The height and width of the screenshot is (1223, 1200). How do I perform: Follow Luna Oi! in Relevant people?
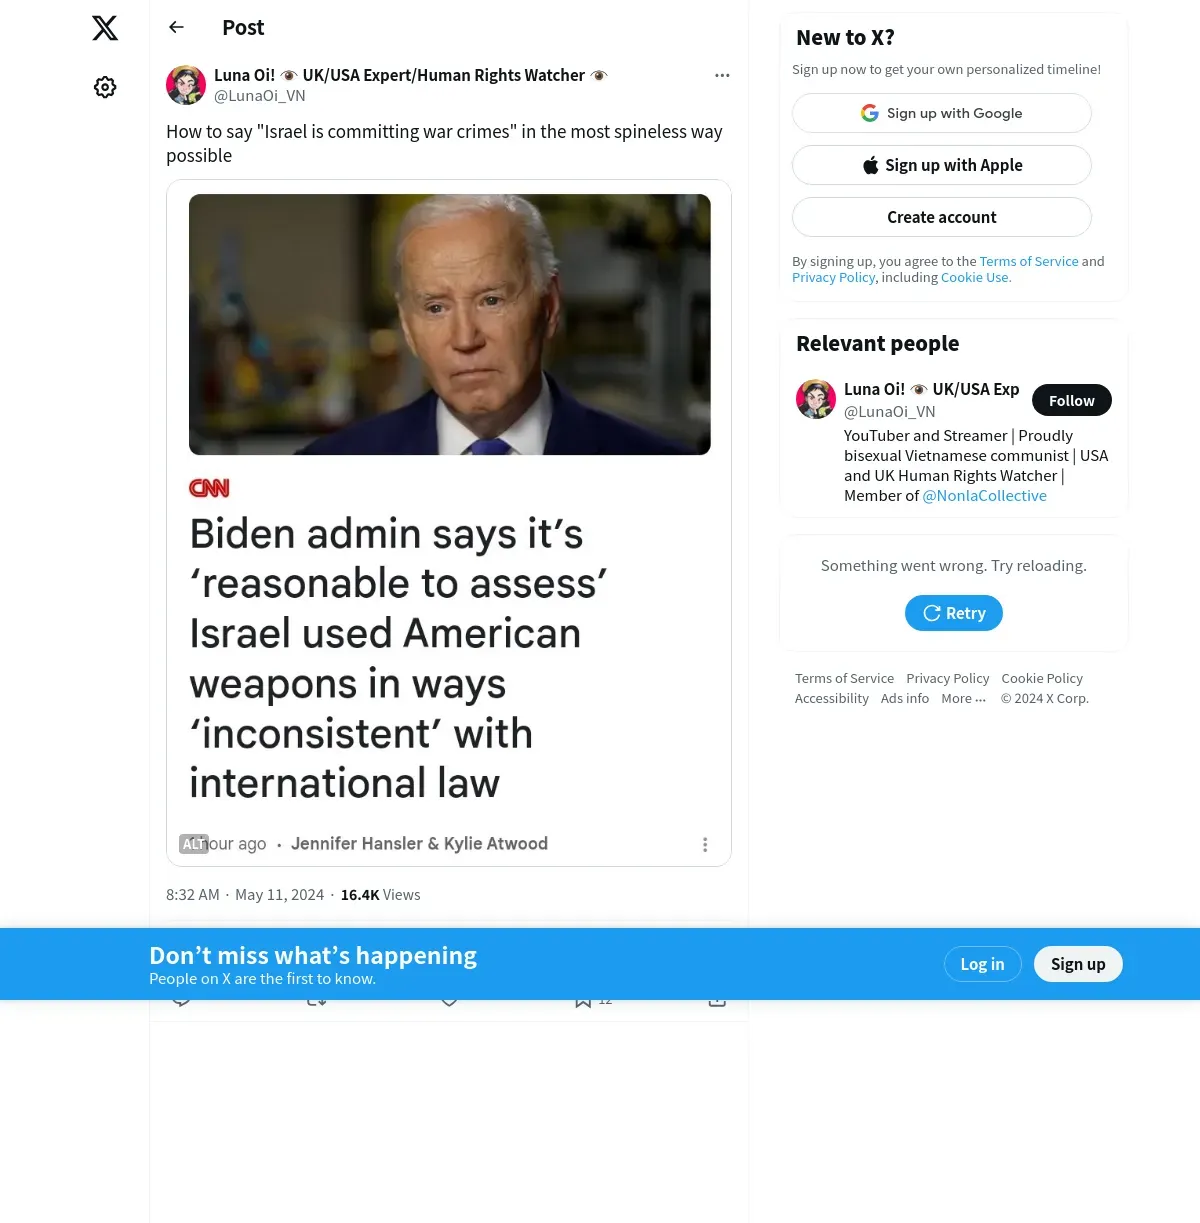pyautogui.click(x=1072, y=400)
